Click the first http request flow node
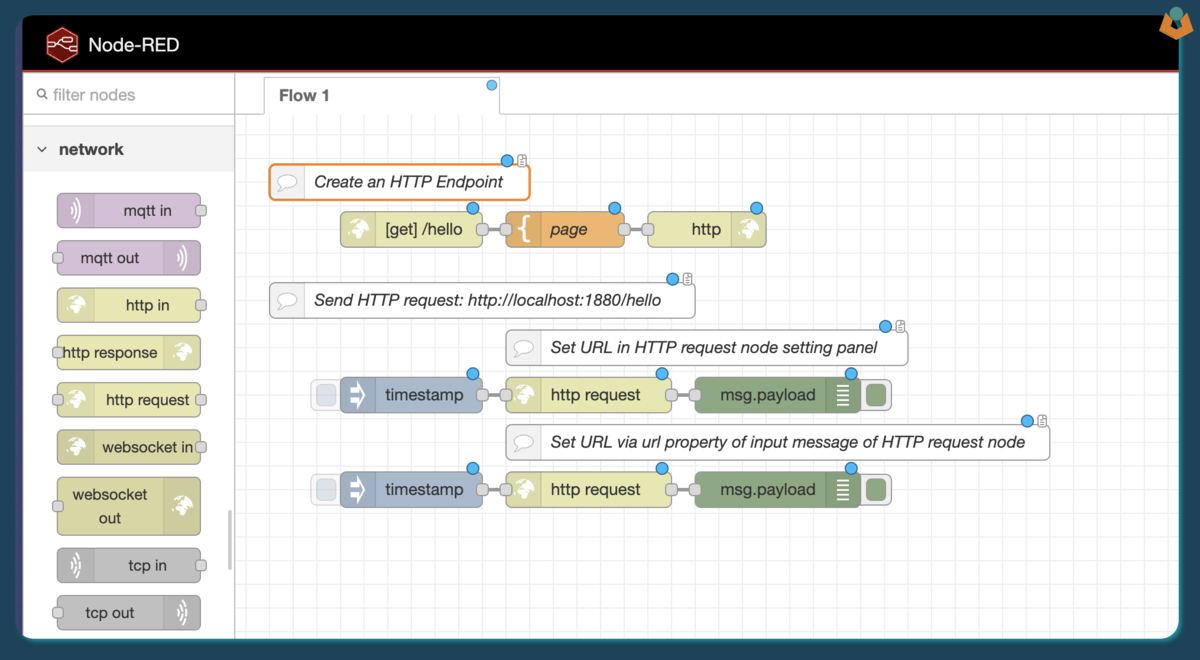The image size is (1200, 660). tap(589, 395)
